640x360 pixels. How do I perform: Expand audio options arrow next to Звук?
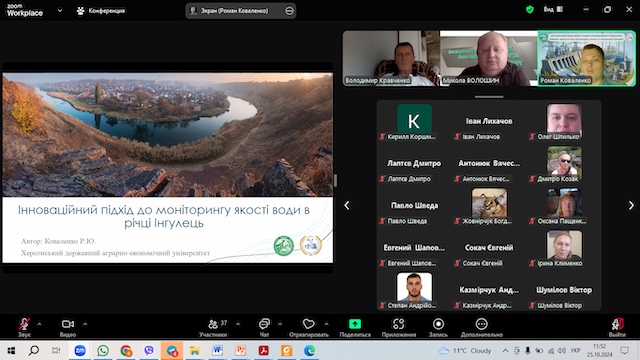39,324
